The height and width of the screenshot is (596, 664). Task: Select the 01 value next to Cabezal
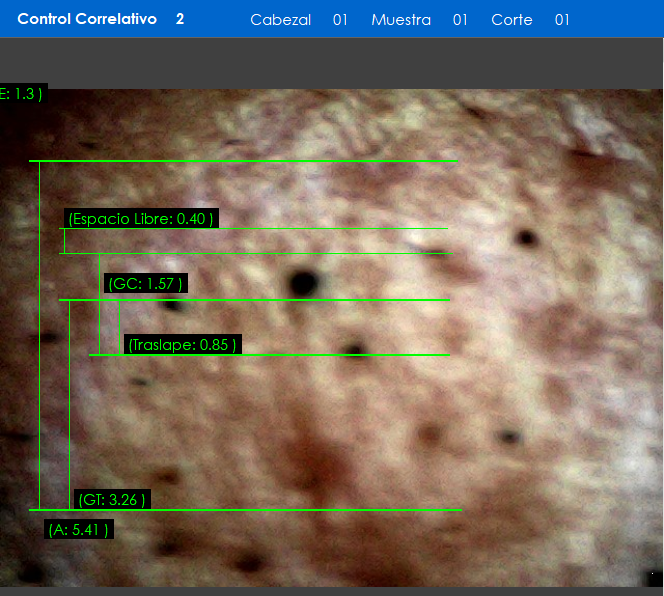[x=340, y=20]
